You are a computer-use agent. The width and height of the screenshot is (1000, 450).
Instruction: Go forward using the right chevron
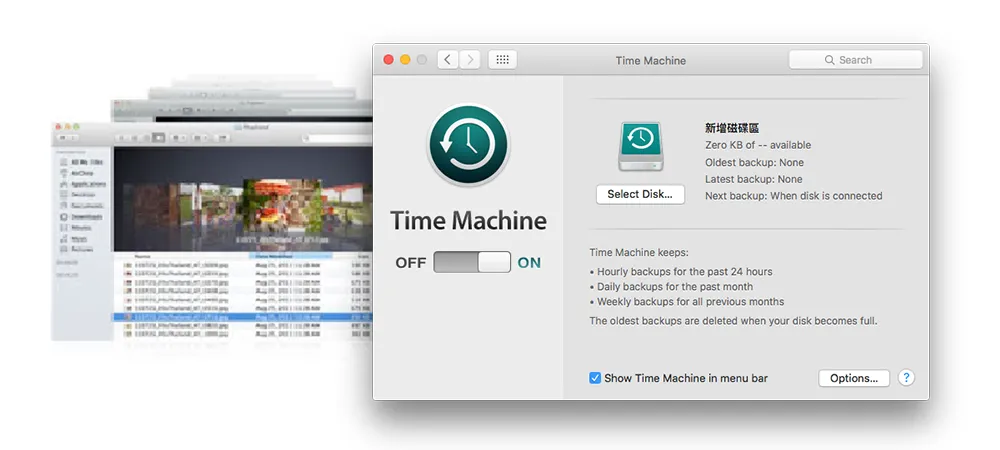(470, 60)
